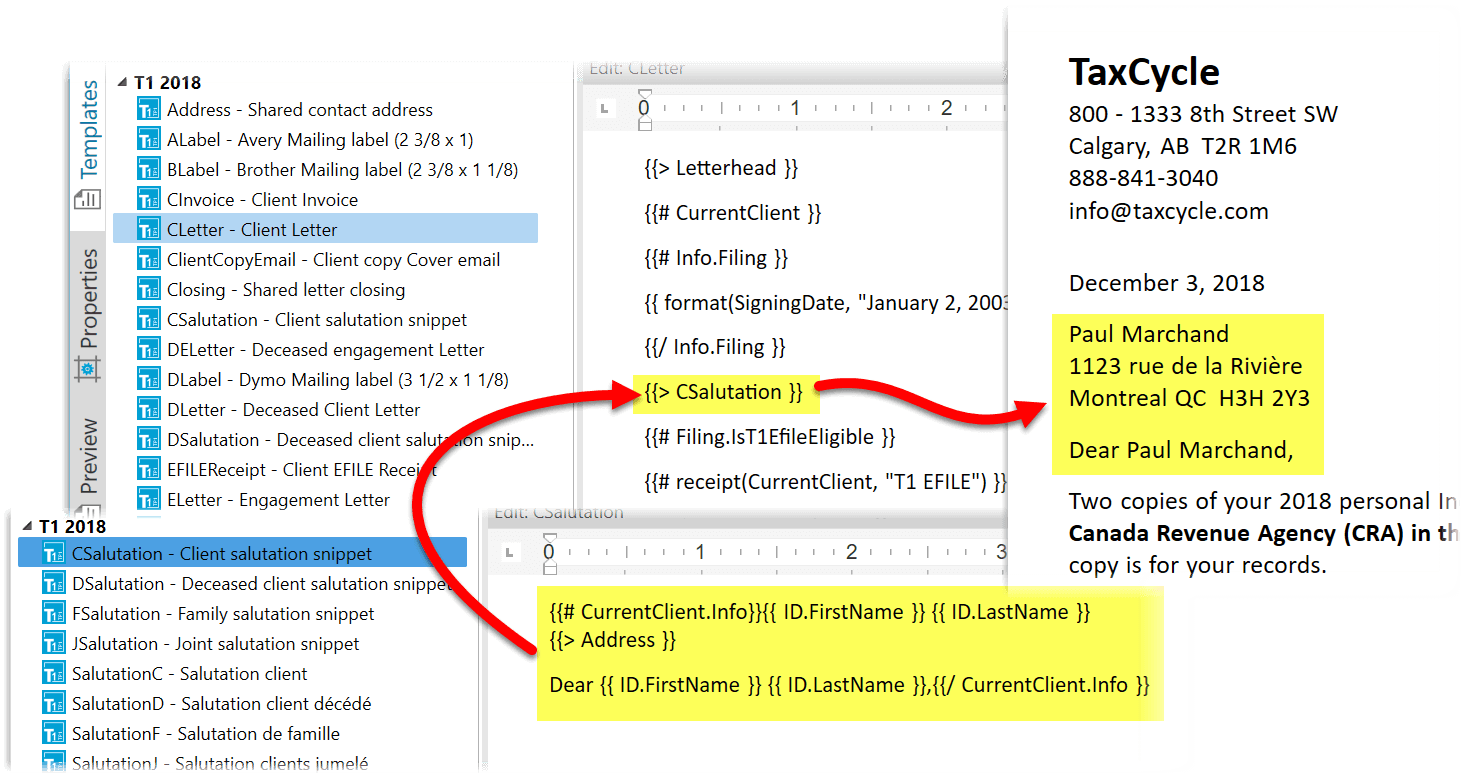Click the {{> Letterhead }} line in editor

click(721, 168)
